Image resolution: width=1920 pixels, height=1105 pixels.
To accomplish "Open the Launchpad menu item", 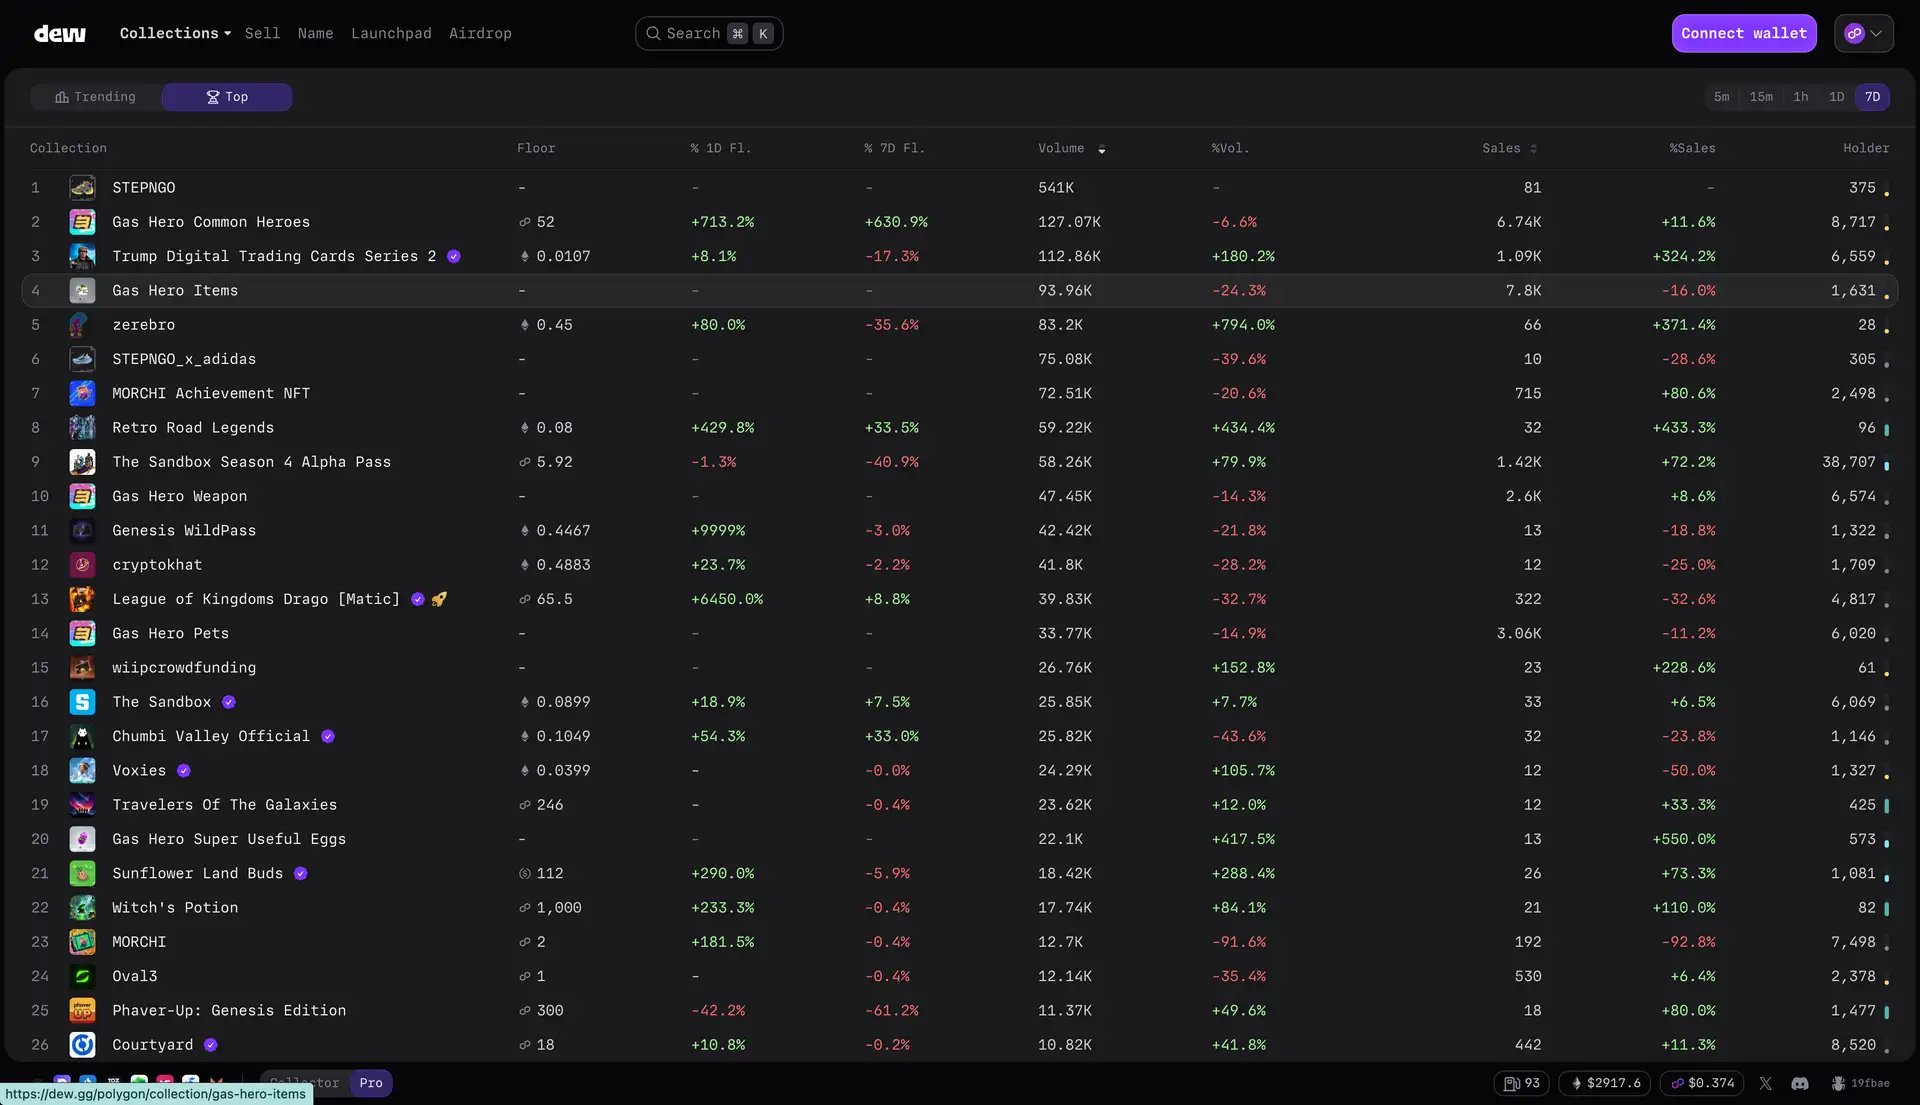I will click(x=391, y=34).
